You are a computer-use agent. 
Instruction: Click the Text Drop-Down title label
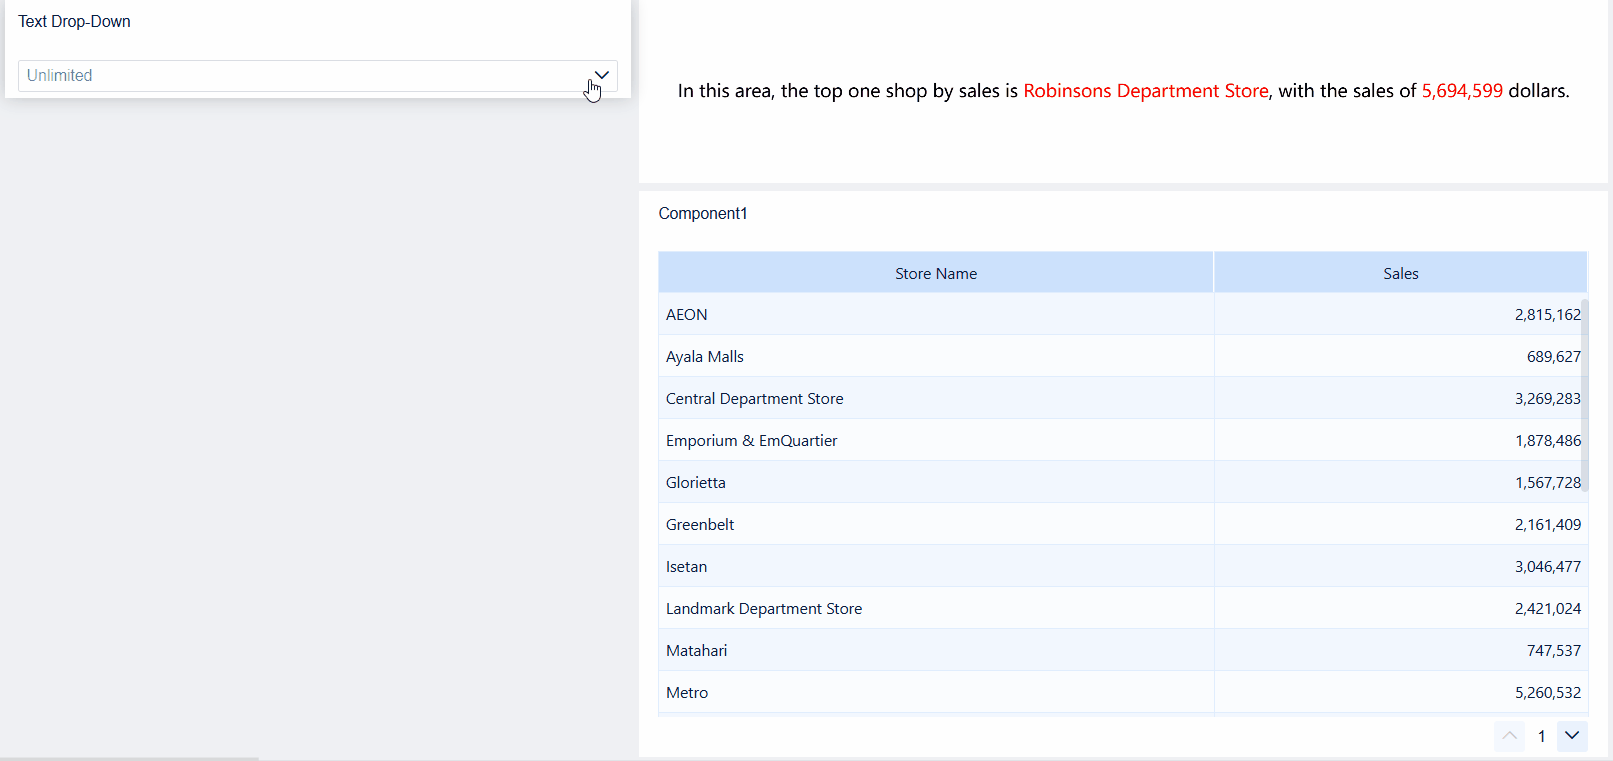tap(74, 22)
